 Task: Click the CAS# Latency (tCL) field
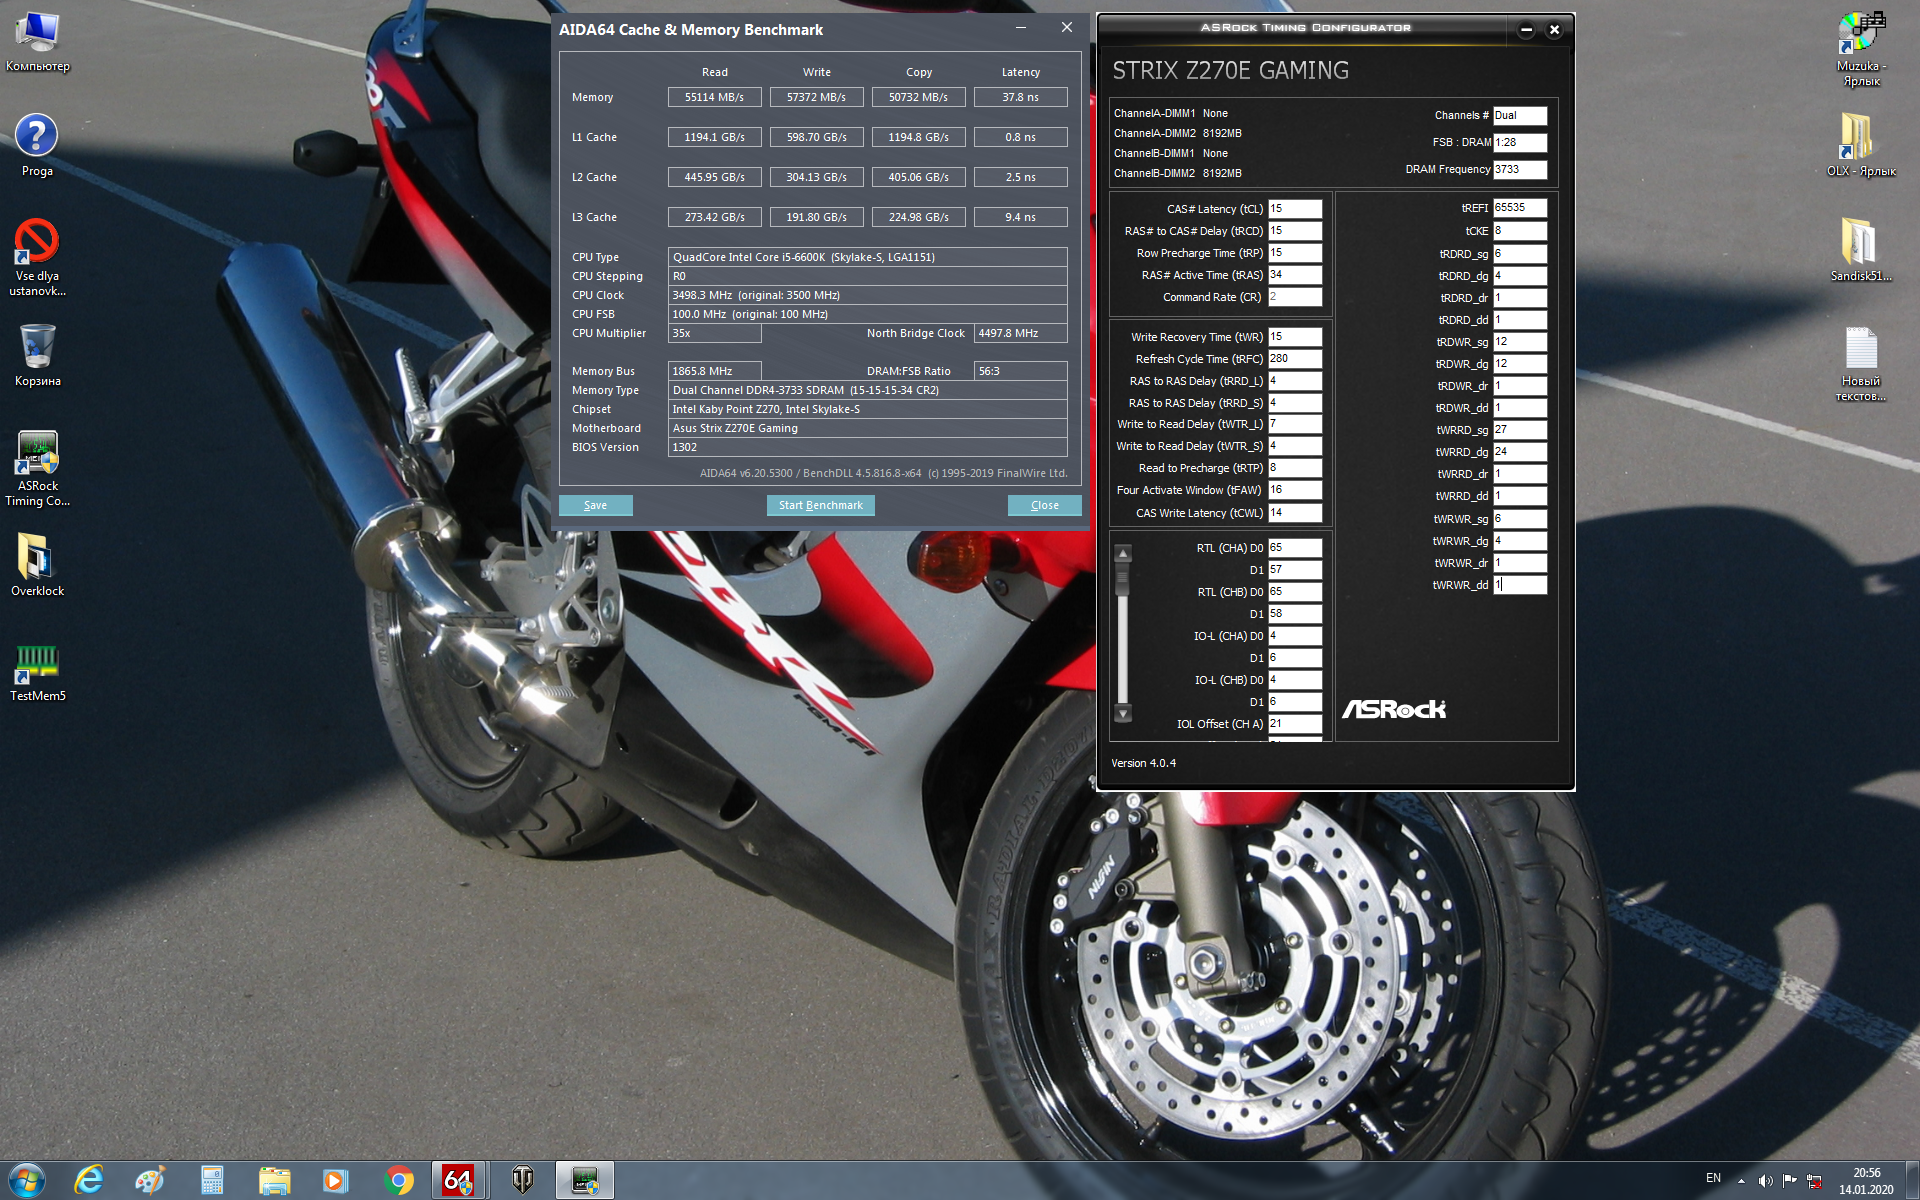1294,209
